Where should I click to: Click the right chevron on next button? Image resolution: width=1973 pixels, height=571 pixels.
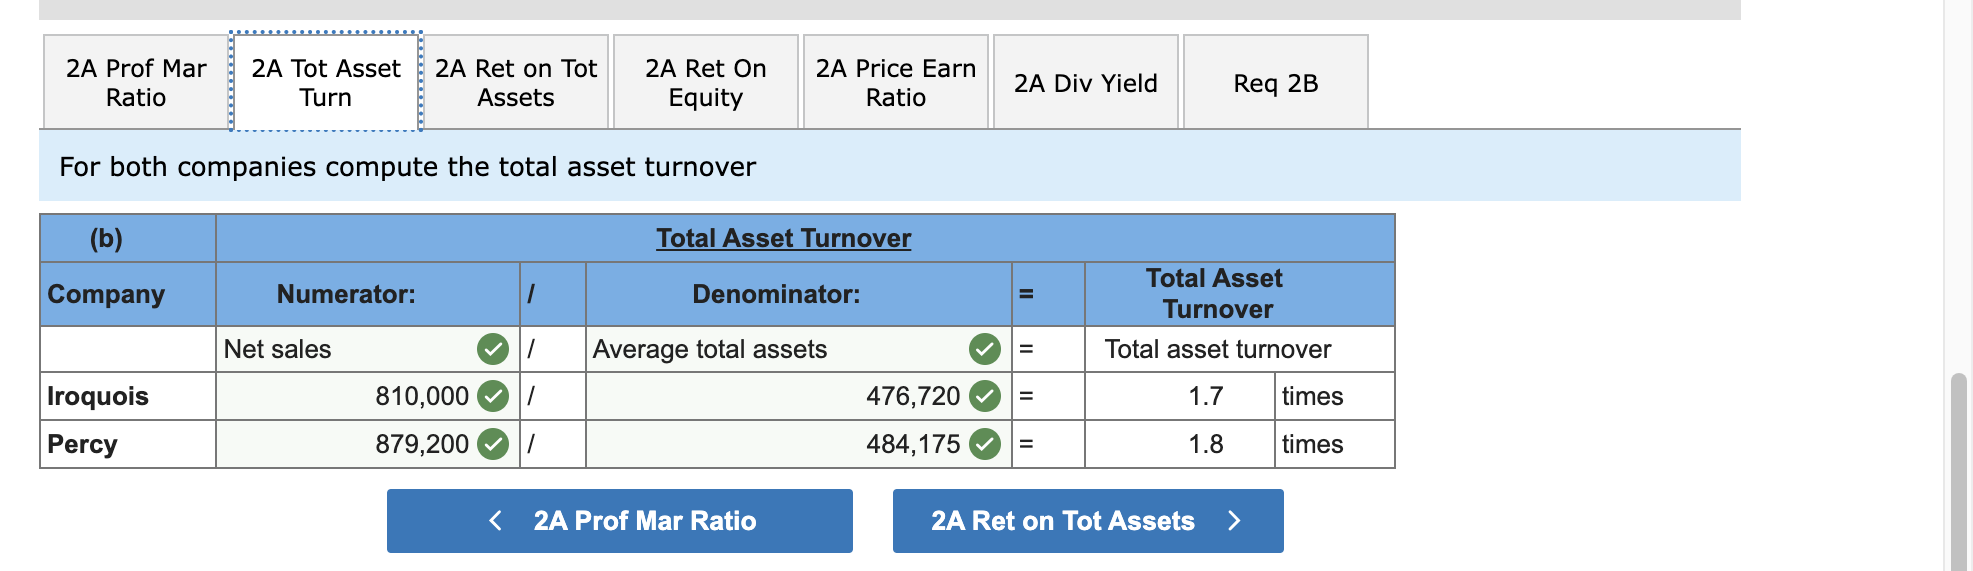1234,521
